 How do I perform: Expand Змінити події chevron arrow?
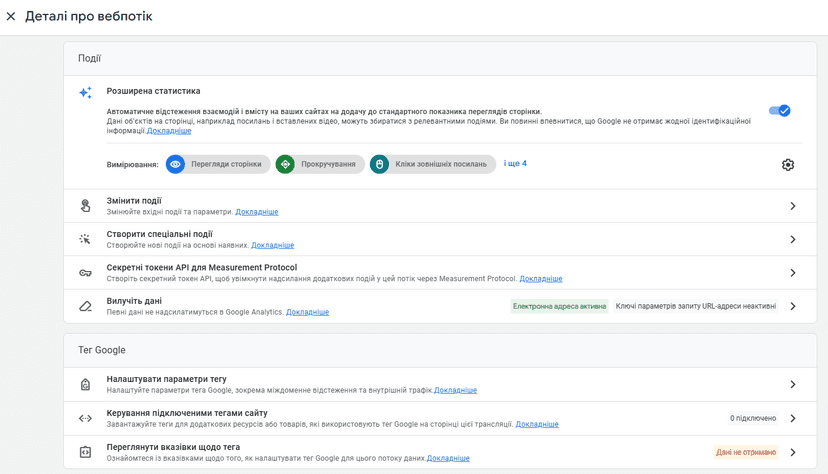[x=793, y=206]
